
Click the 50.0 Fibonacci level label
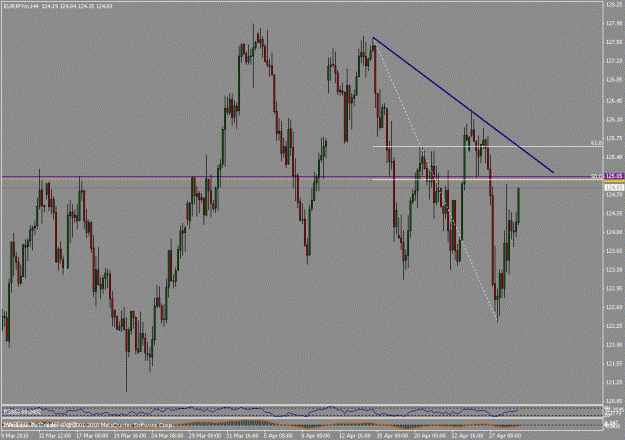(x=596, y=176)
